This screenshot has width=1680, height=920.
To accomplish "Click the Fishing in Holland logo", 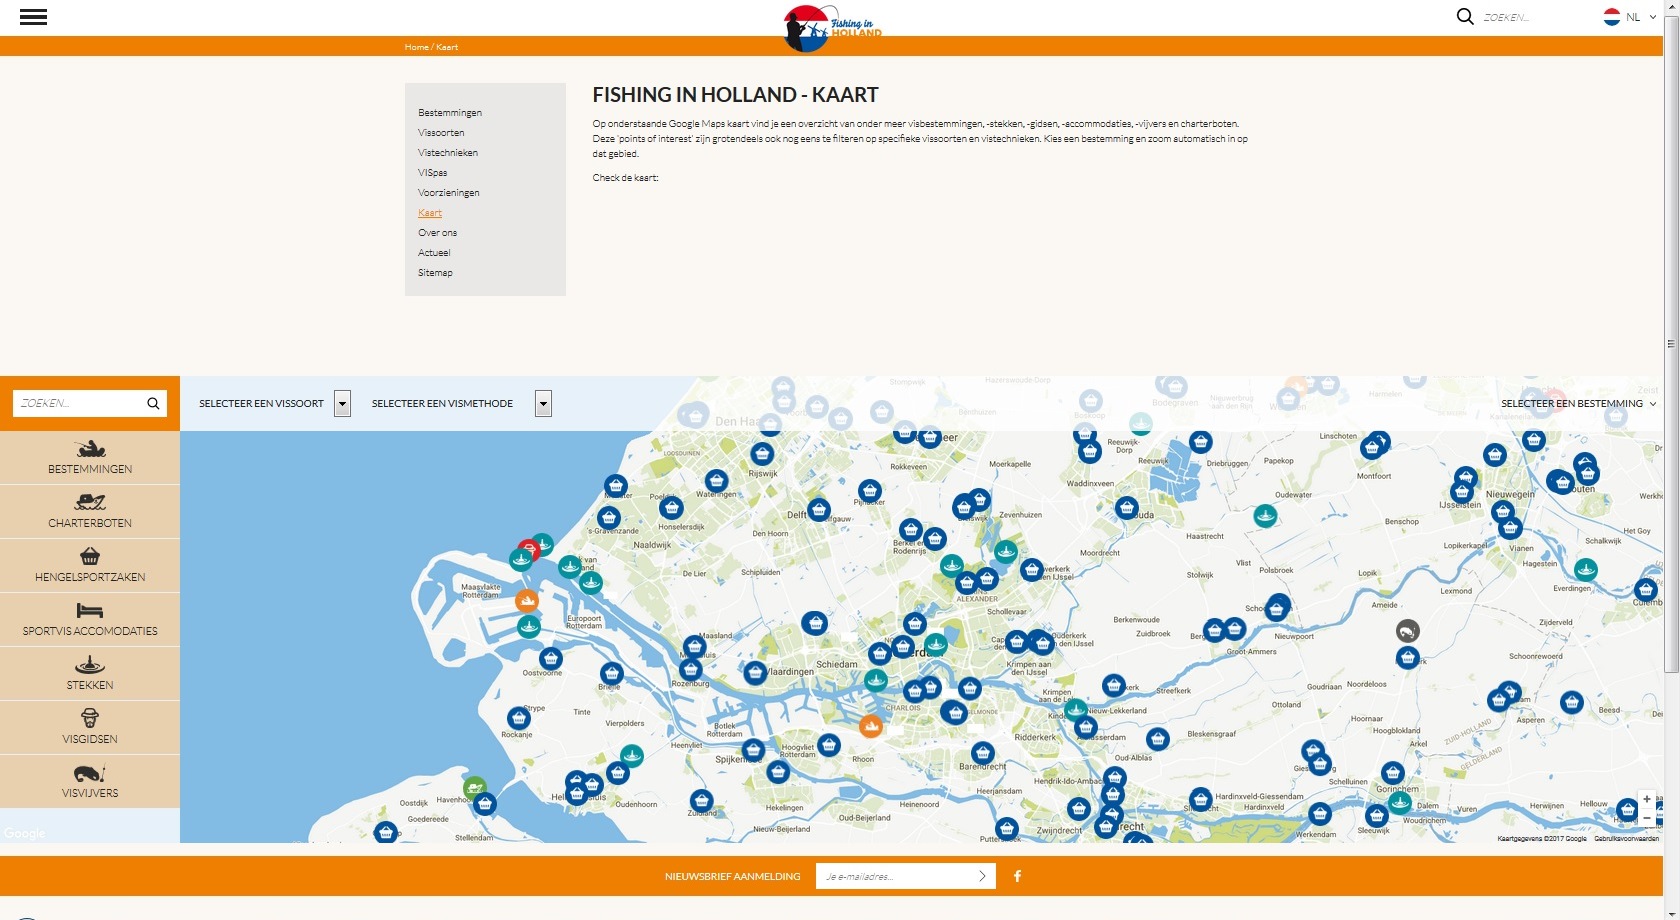I will click(832, 27).
